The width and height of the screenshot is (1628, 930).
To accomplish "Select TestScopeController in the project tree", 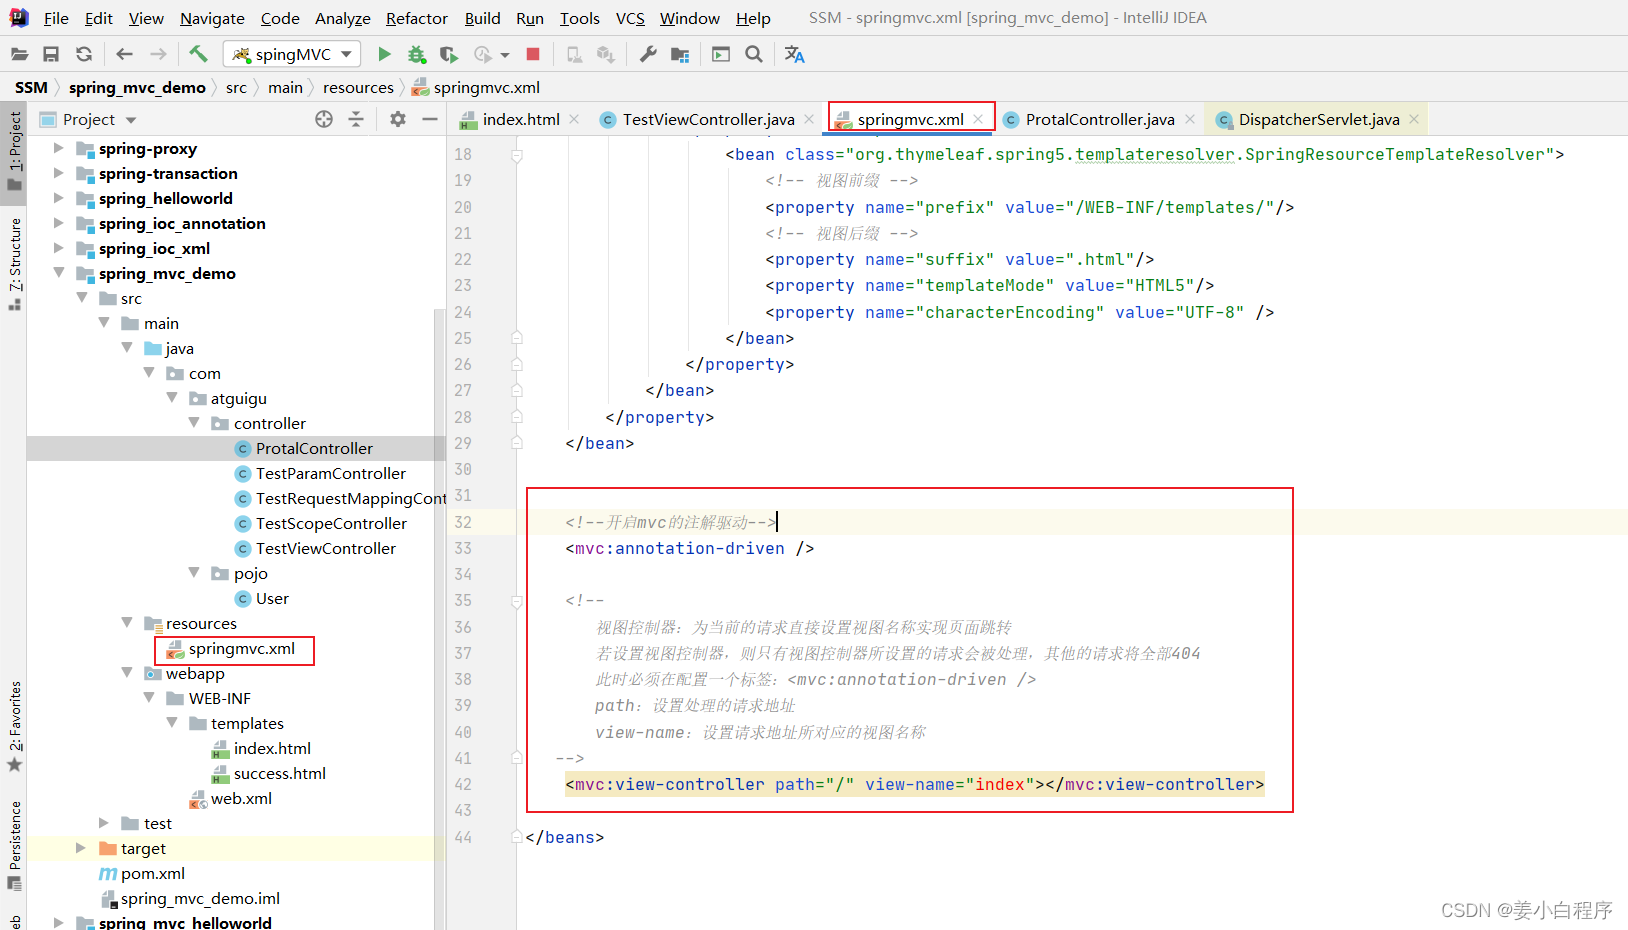I will [x=331, y=523].
